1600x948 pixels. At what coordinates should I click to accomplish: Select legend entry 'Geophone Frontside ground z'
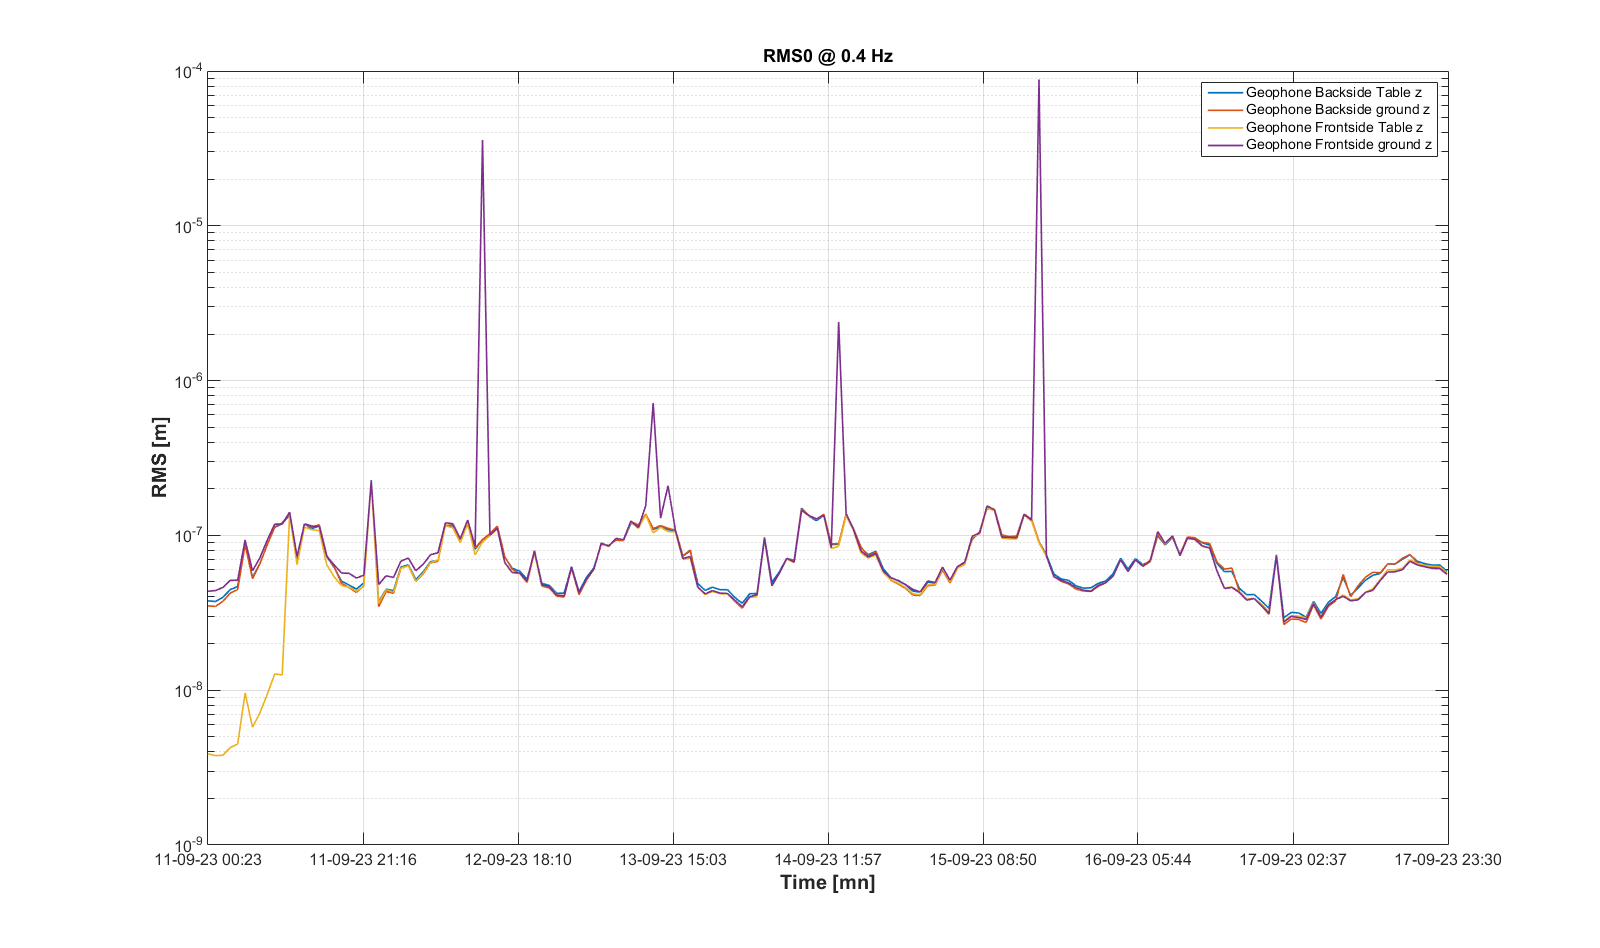(1338, 144)
